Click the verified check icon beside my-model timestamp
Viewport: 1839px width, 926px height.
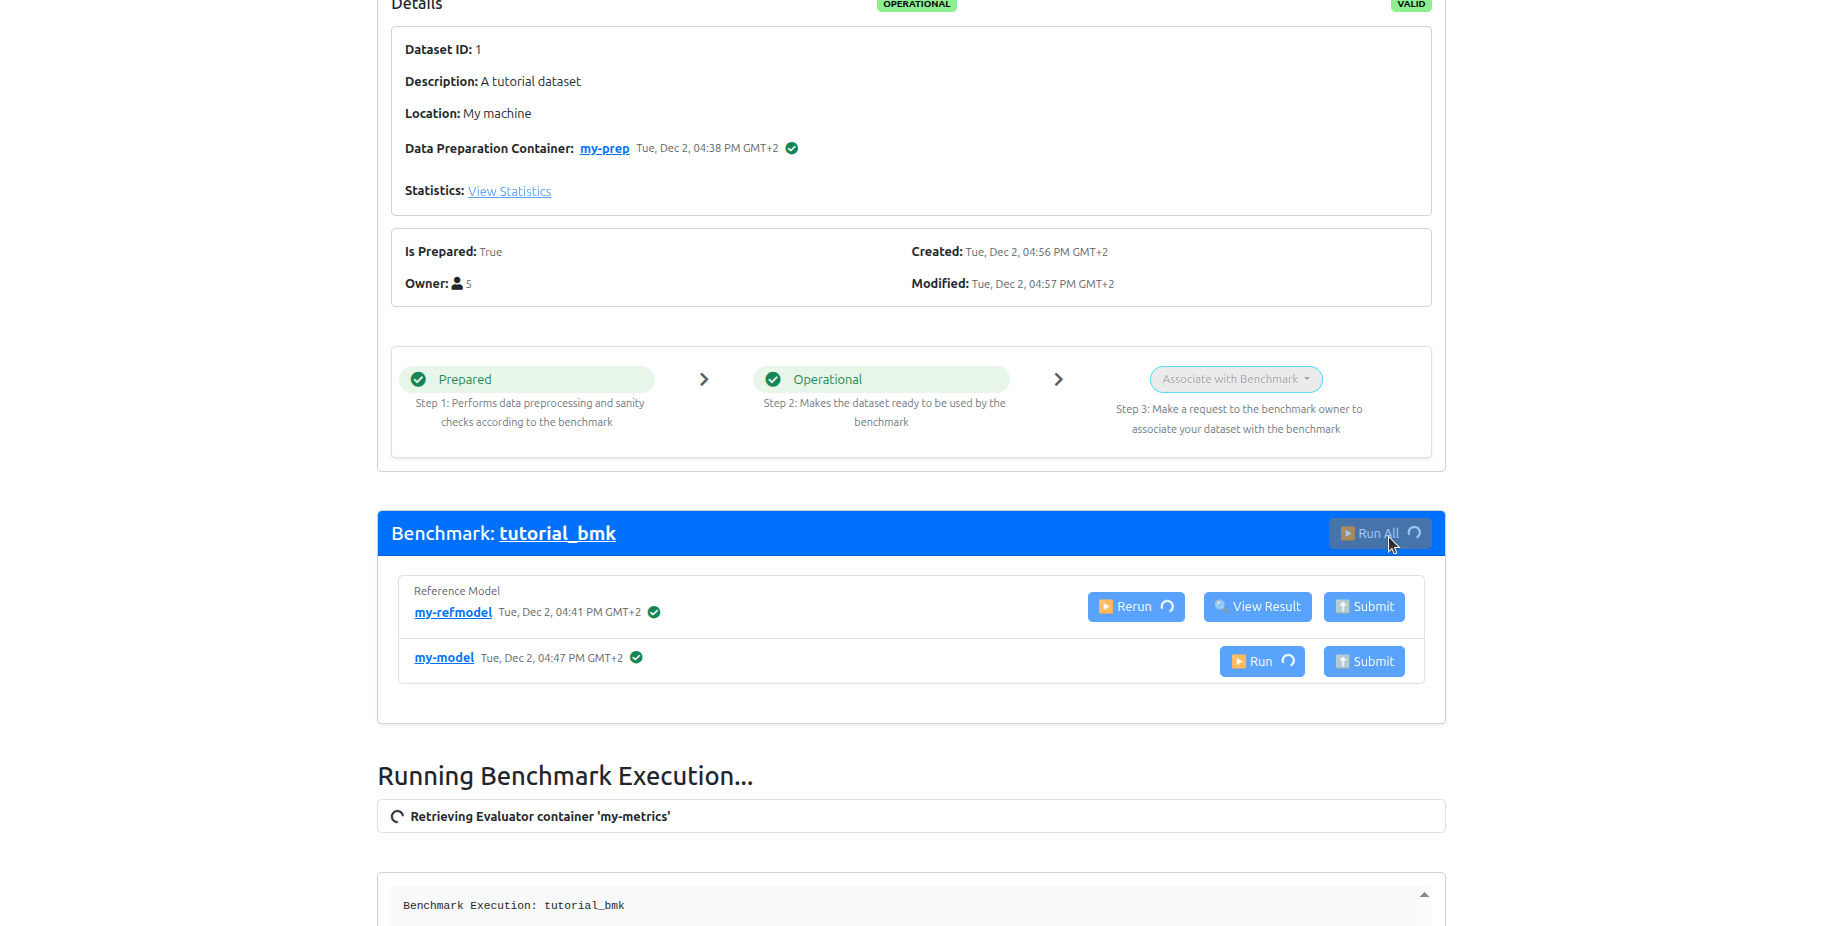(637, 658)
